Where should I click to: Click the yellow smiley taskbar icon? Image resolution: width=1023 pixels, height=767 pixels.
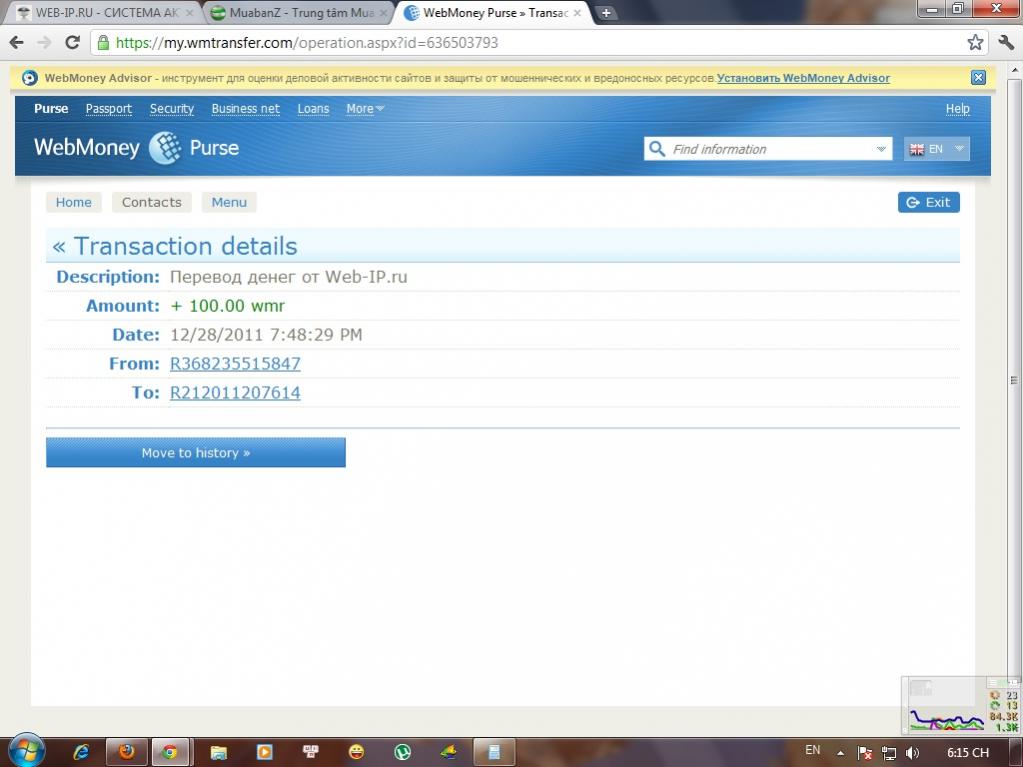pyautogui.click(x=356, y=752)
